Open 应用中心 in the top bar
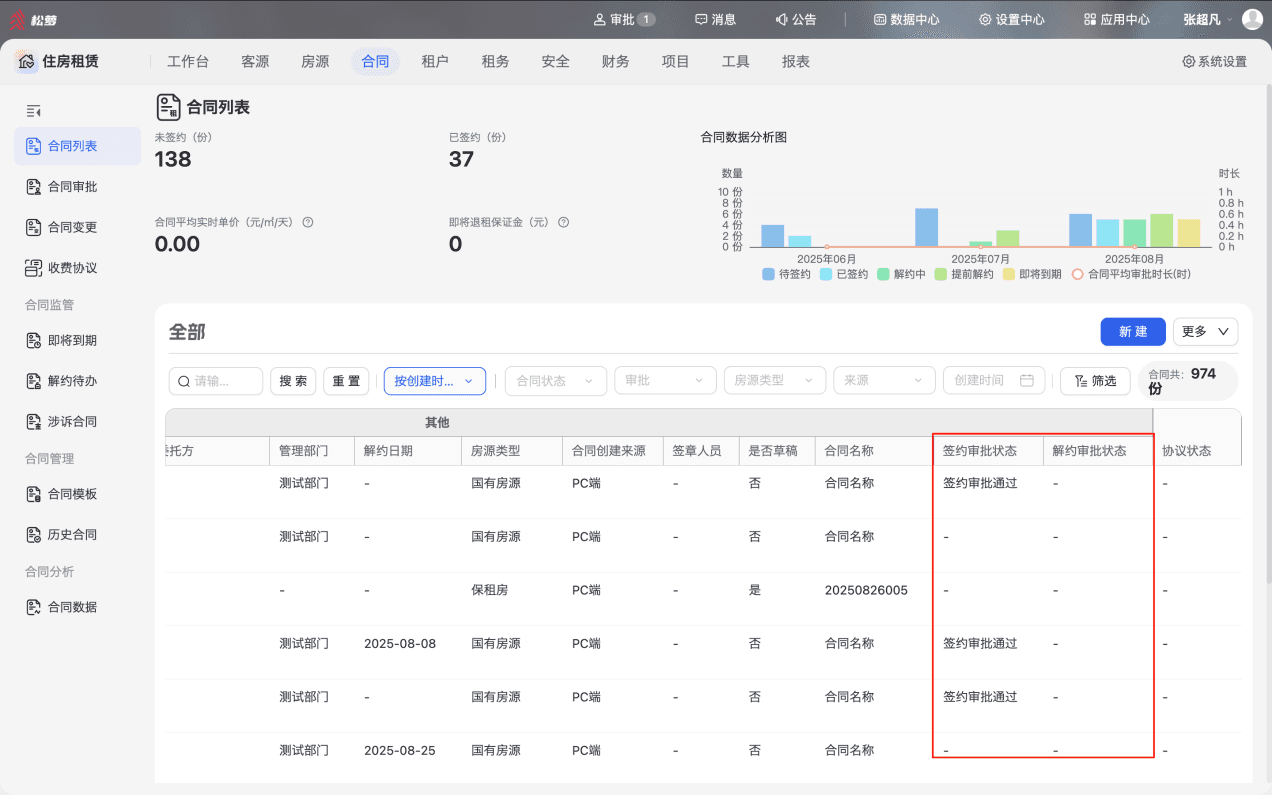Viewport: 1272px width, 795px height. pyautogui.click(x=1116, y=19)
